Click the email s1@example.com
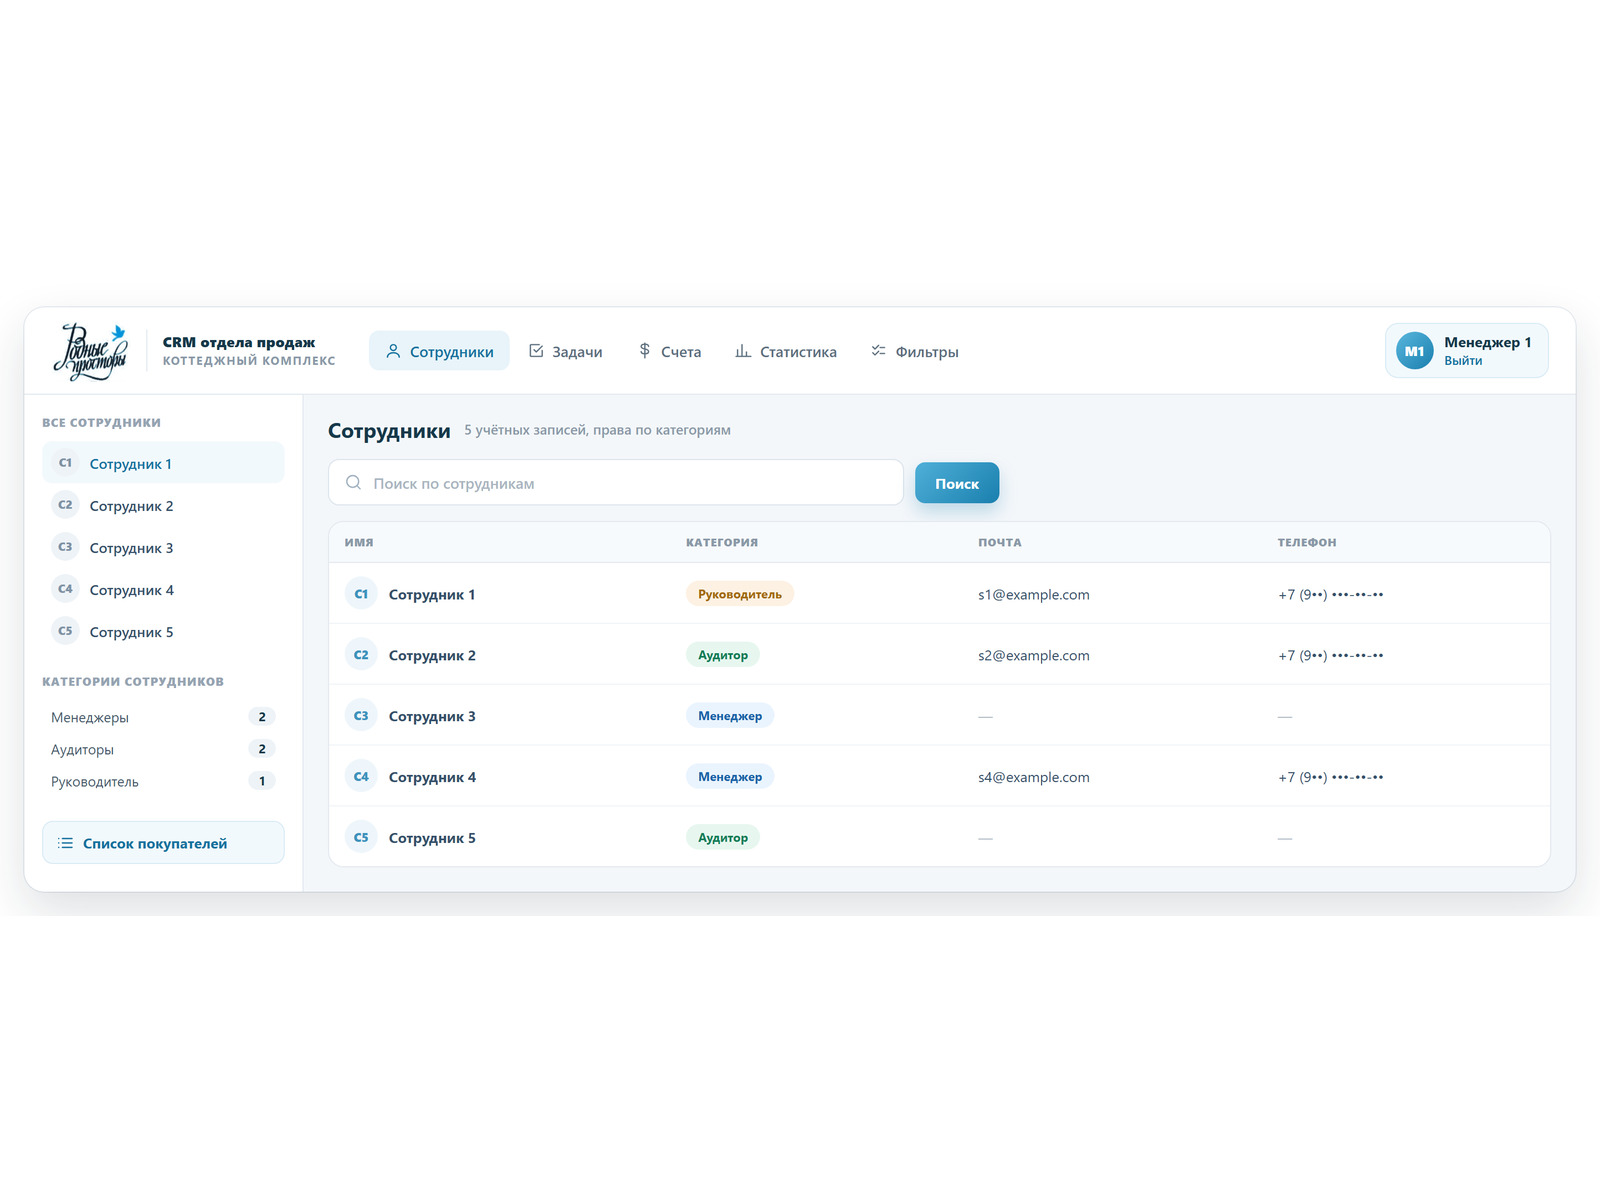Screen dimensions: 1600x1200 (x=1034, y=594)
